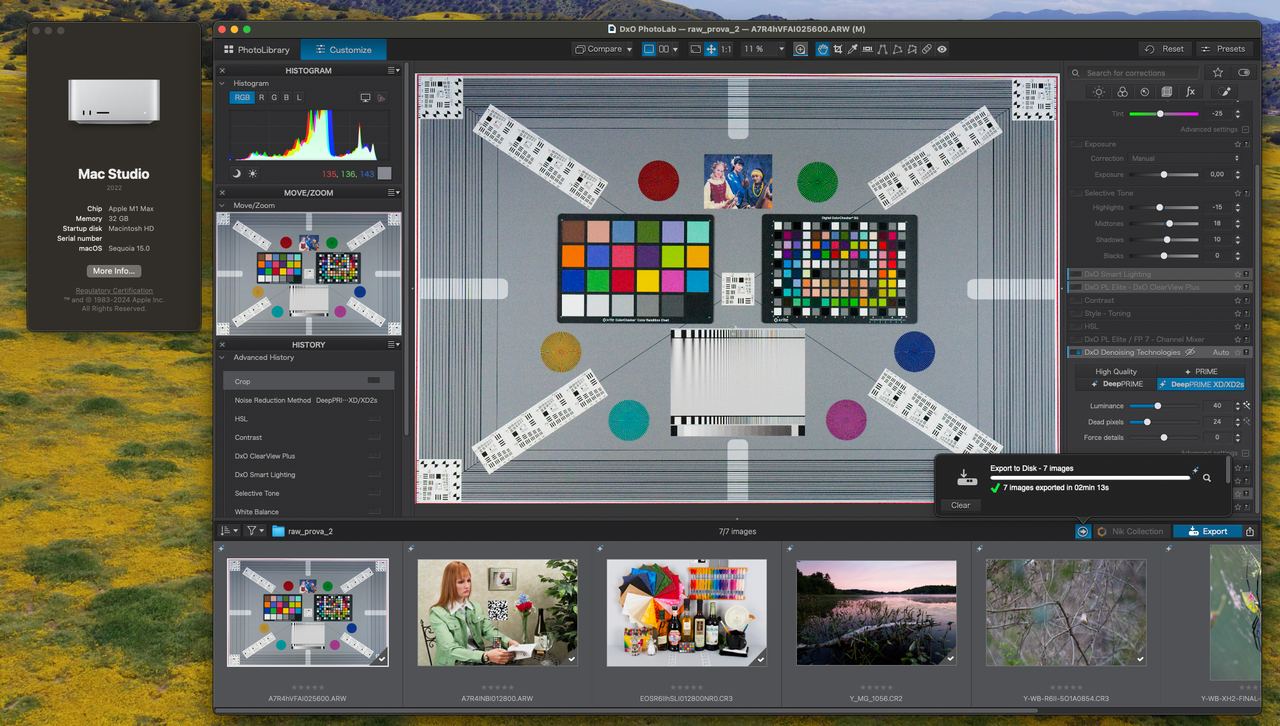The width and height of the screenshot is (1280, 726).
Task: Click the Fit on screen icon
Action: [x=711, y=49]
